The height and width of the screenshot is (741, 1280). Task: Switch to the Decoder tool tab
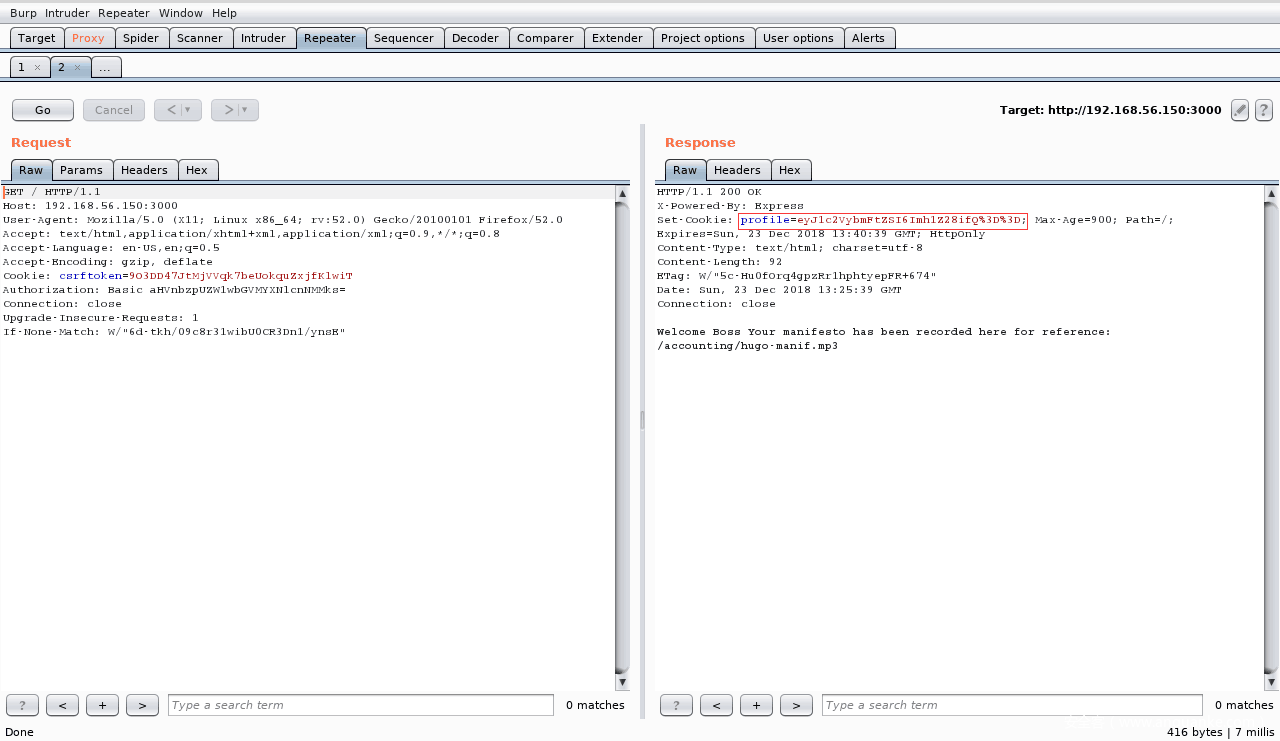pos(475,38)
